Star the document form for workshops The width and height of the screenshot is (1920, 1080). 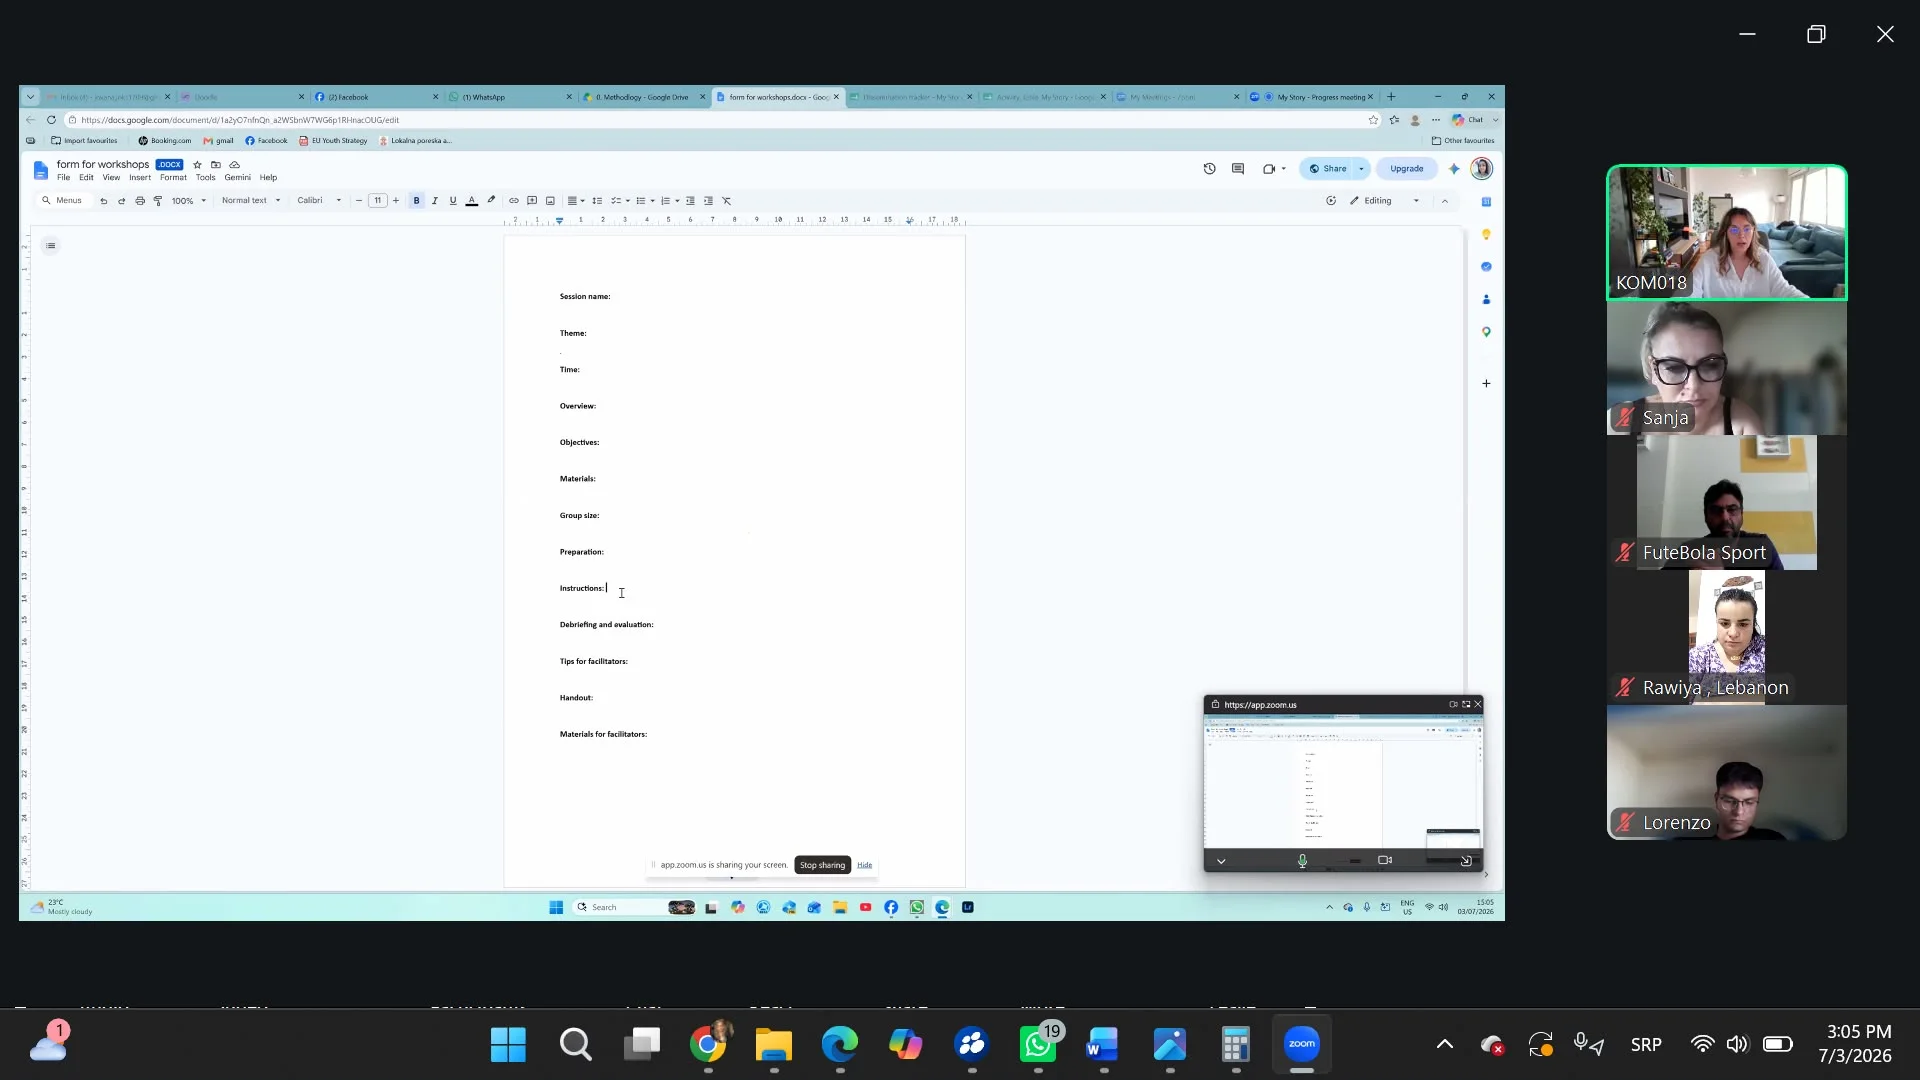click(197, 165)
